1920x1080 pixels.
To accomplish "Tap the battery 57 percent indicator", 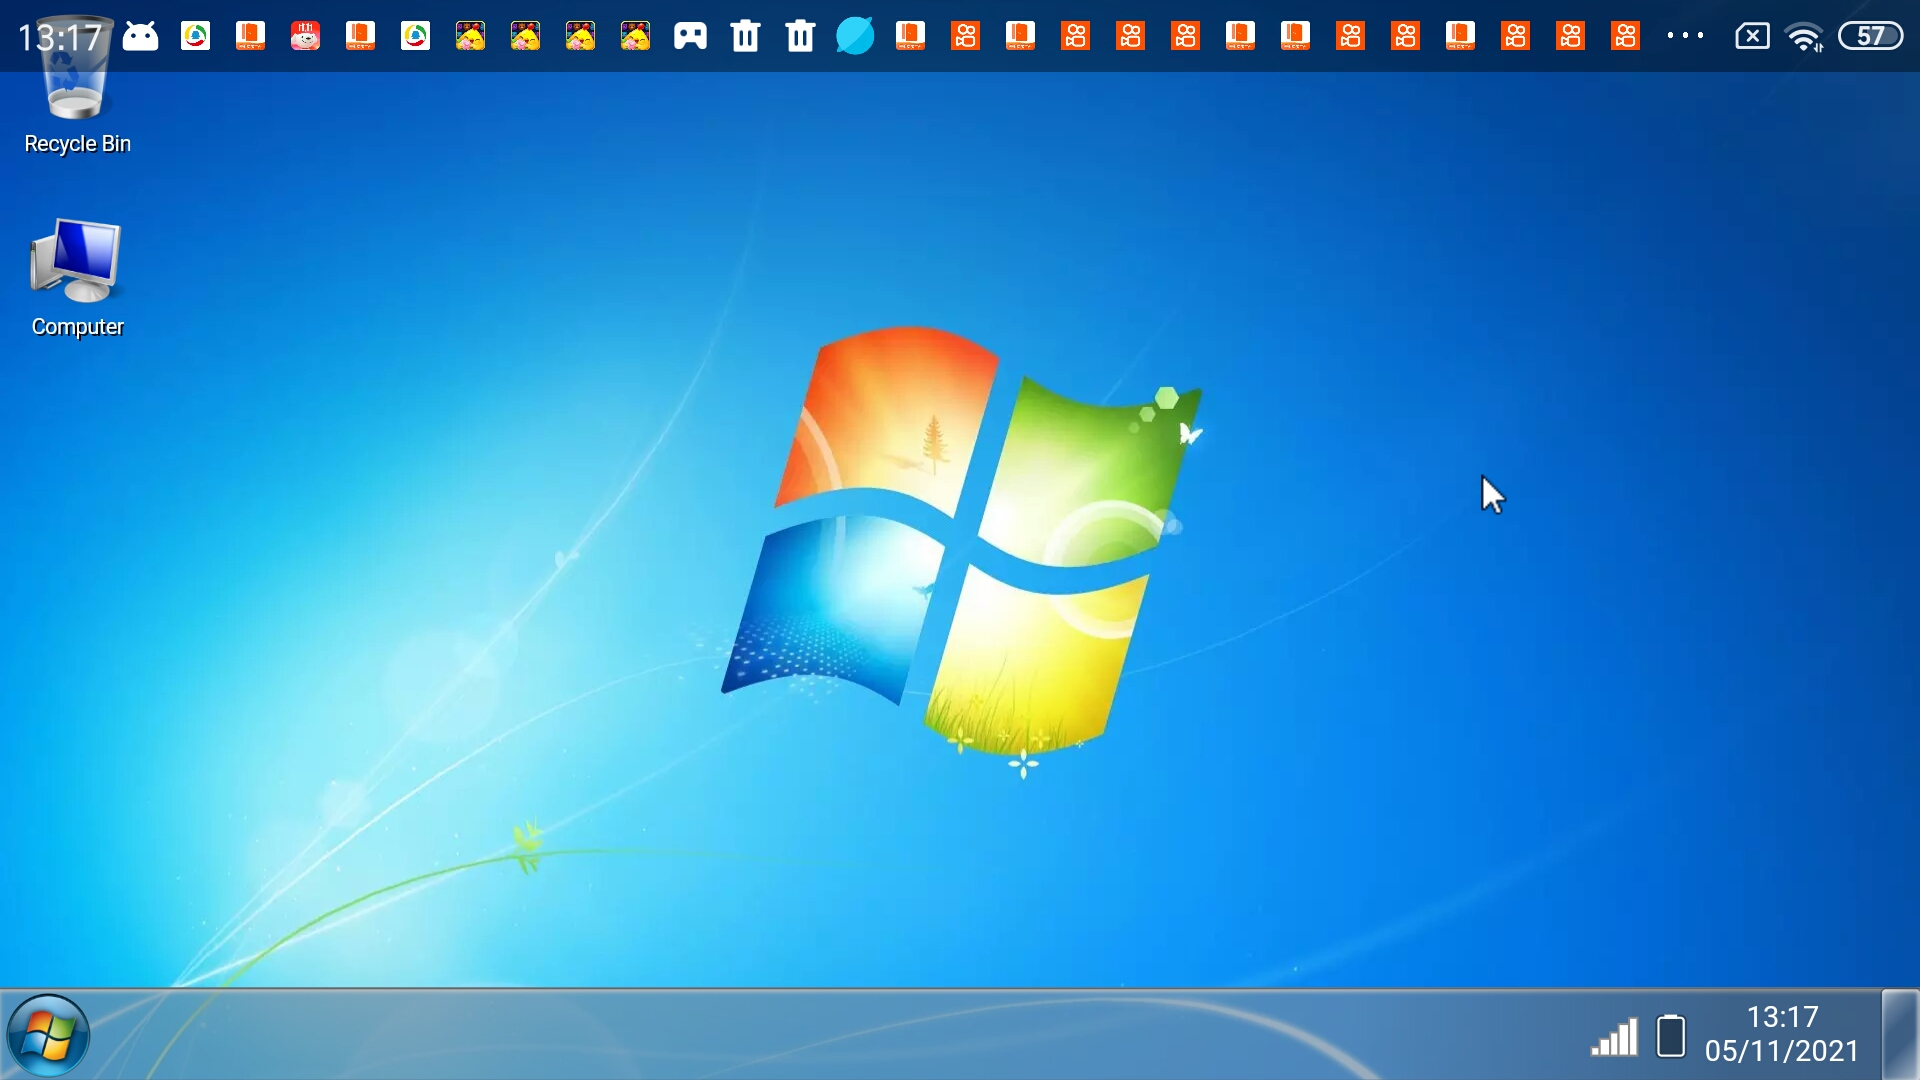I will (1871, 36).
